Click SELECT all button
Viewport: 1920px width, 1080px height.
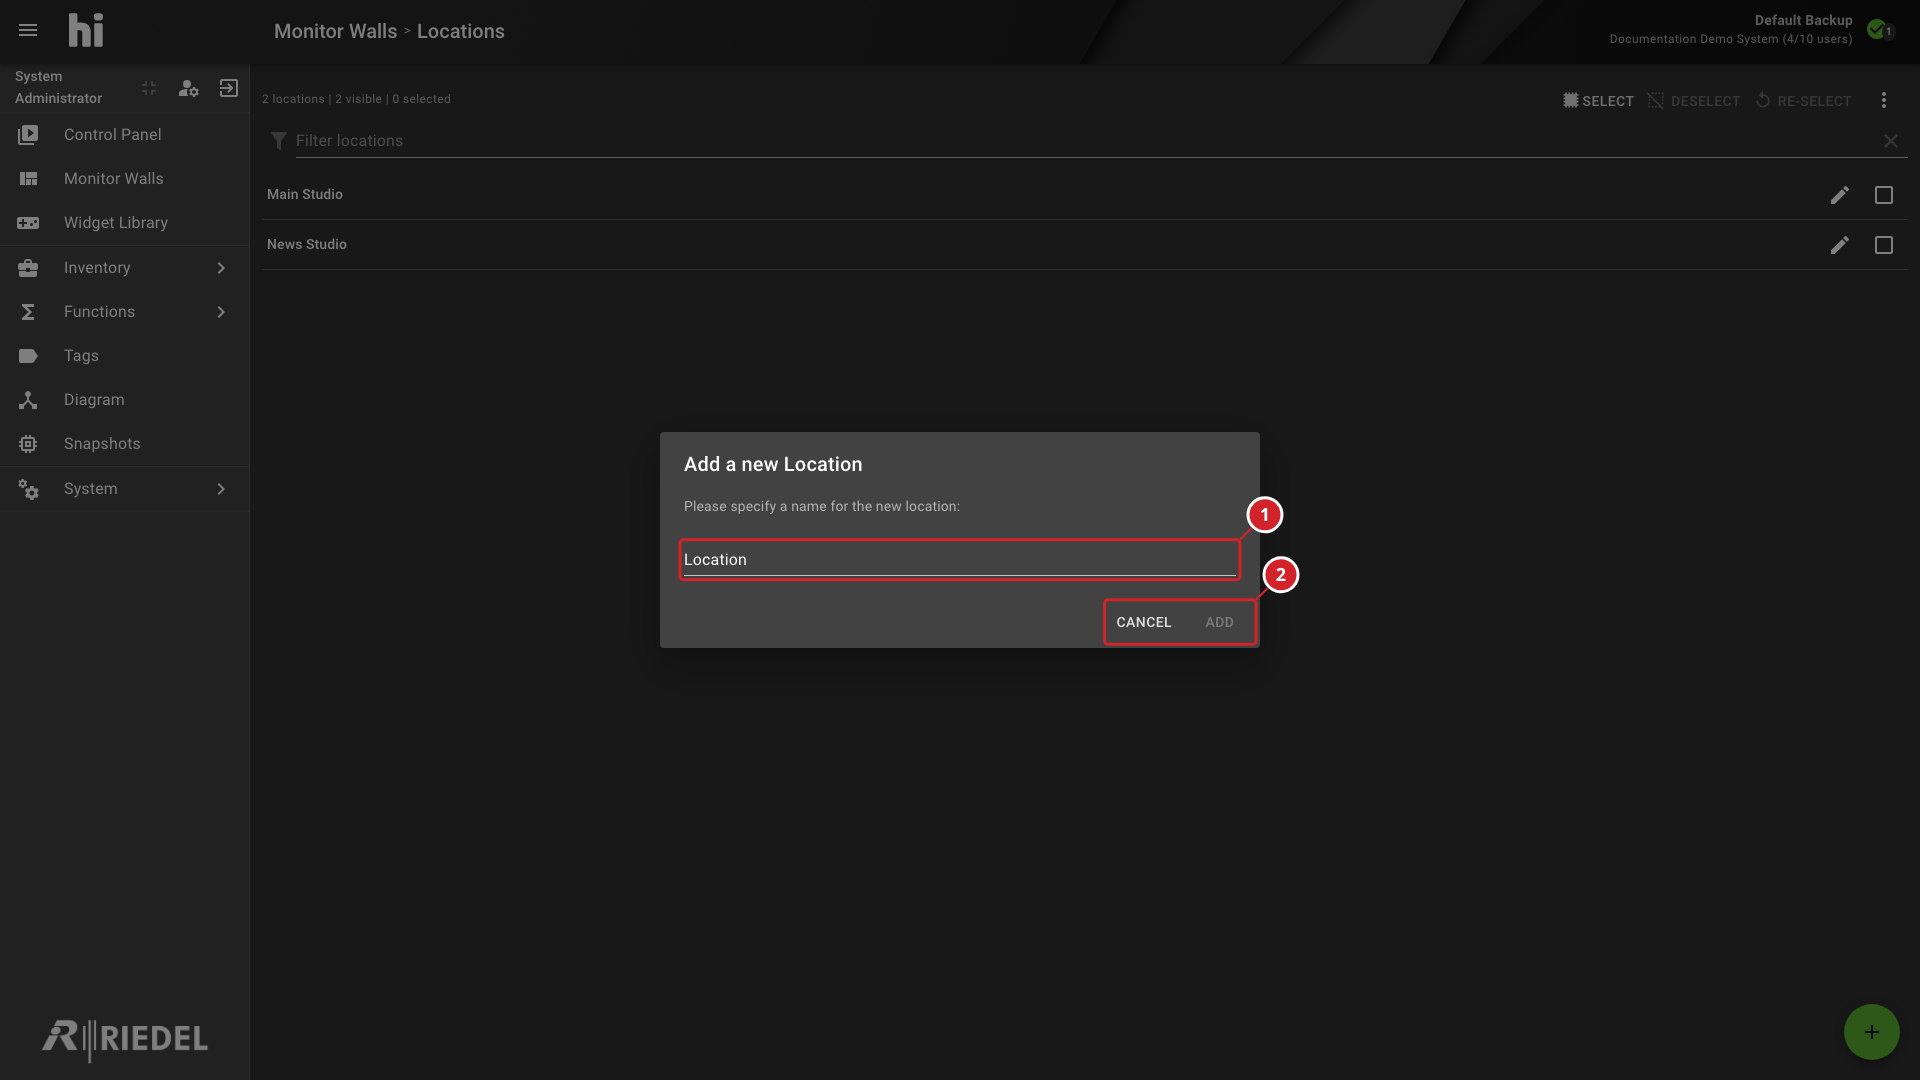[1598, 101]
